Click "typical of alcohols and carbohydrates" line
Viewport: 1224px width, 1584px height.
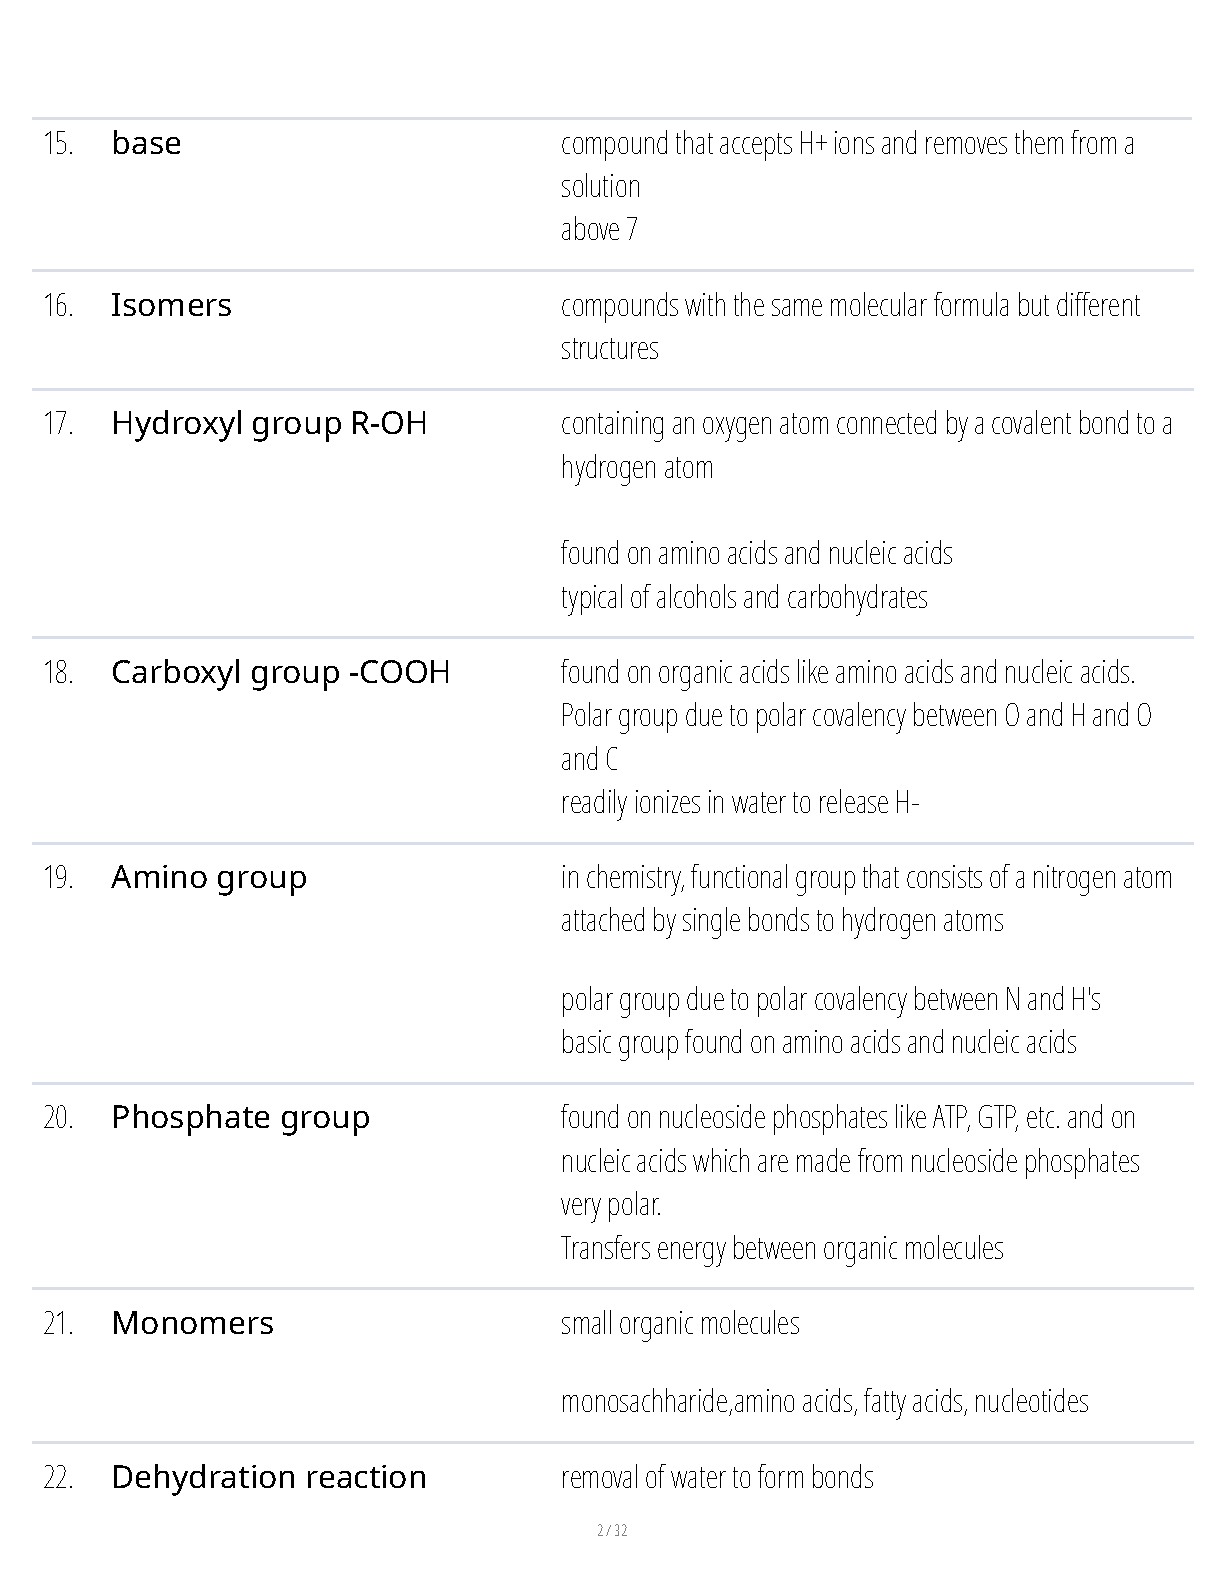pyautogui.click(x=744, y=597)
